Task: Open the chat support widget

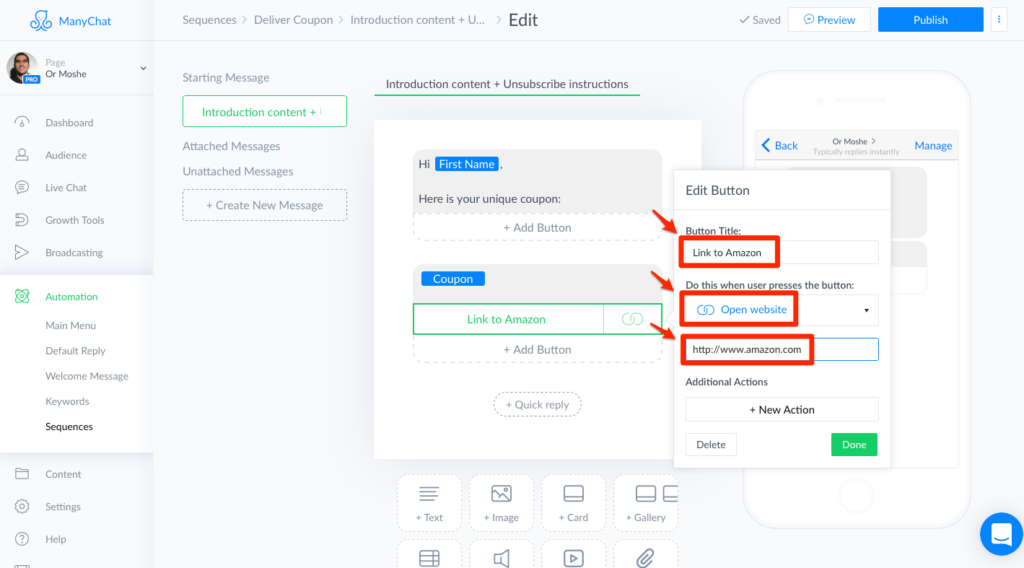Action: click(x=1001, y=534)
